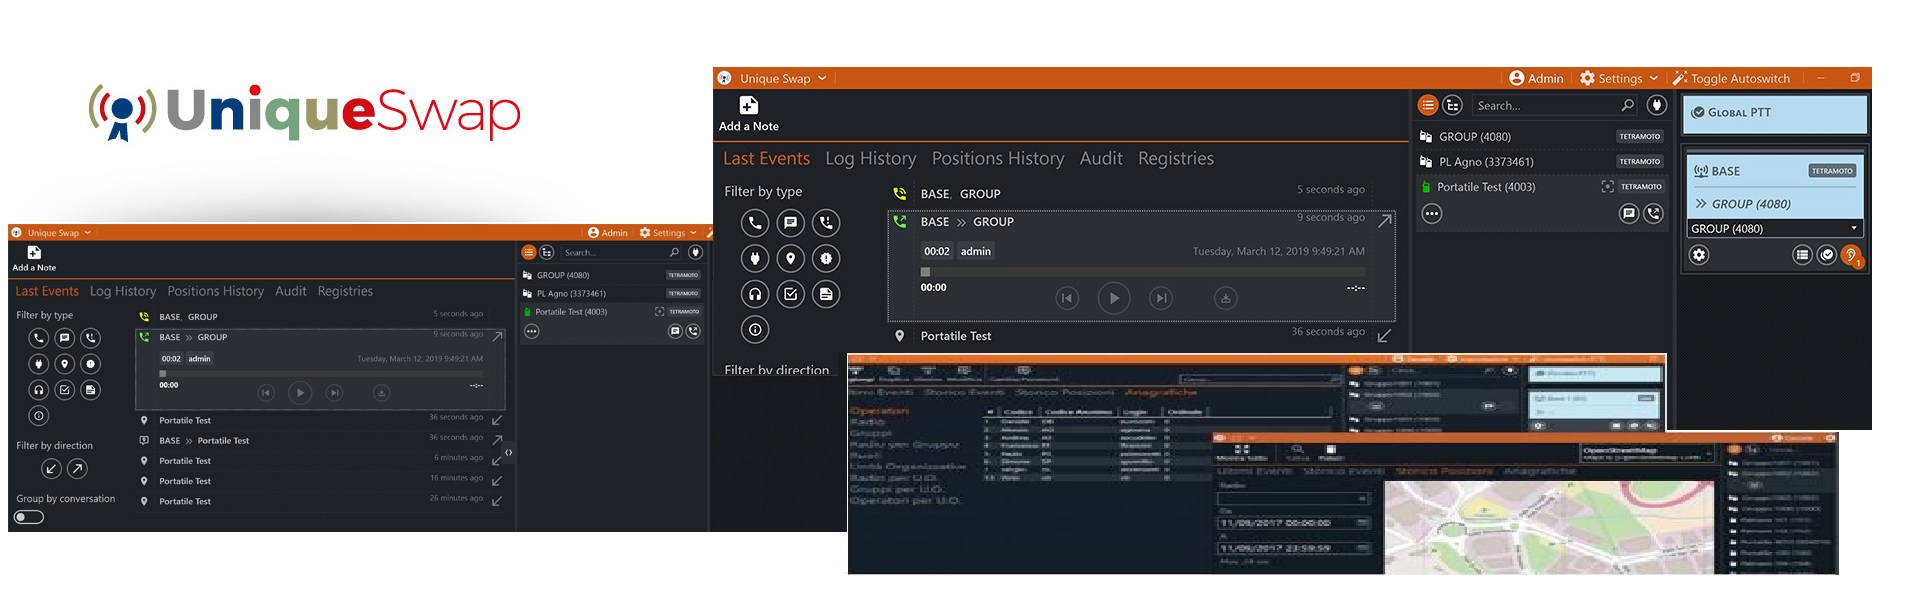Click Toggle Autoswitch in large window

[1731, 78]
